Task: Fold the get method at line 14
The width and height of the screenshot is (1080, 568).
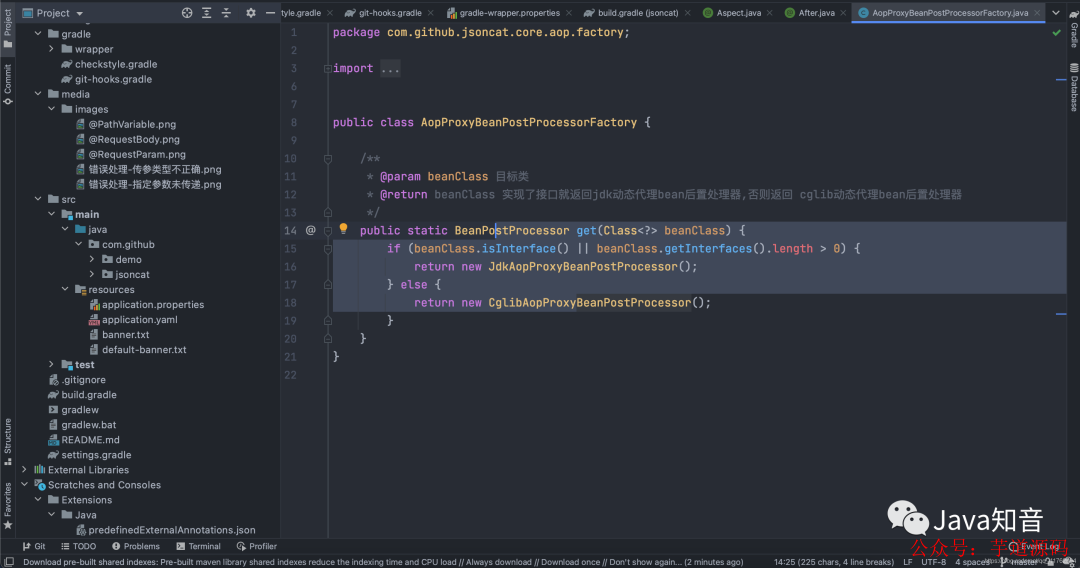Action: (328, 231)
